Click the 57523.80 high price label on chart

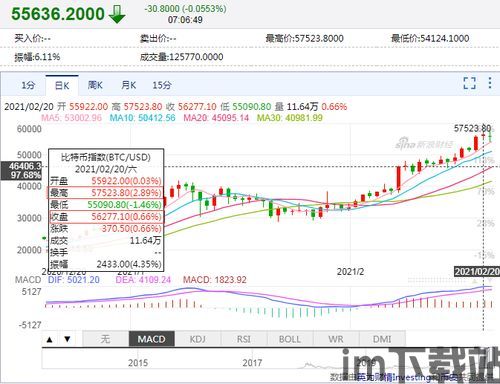[472, 128]
